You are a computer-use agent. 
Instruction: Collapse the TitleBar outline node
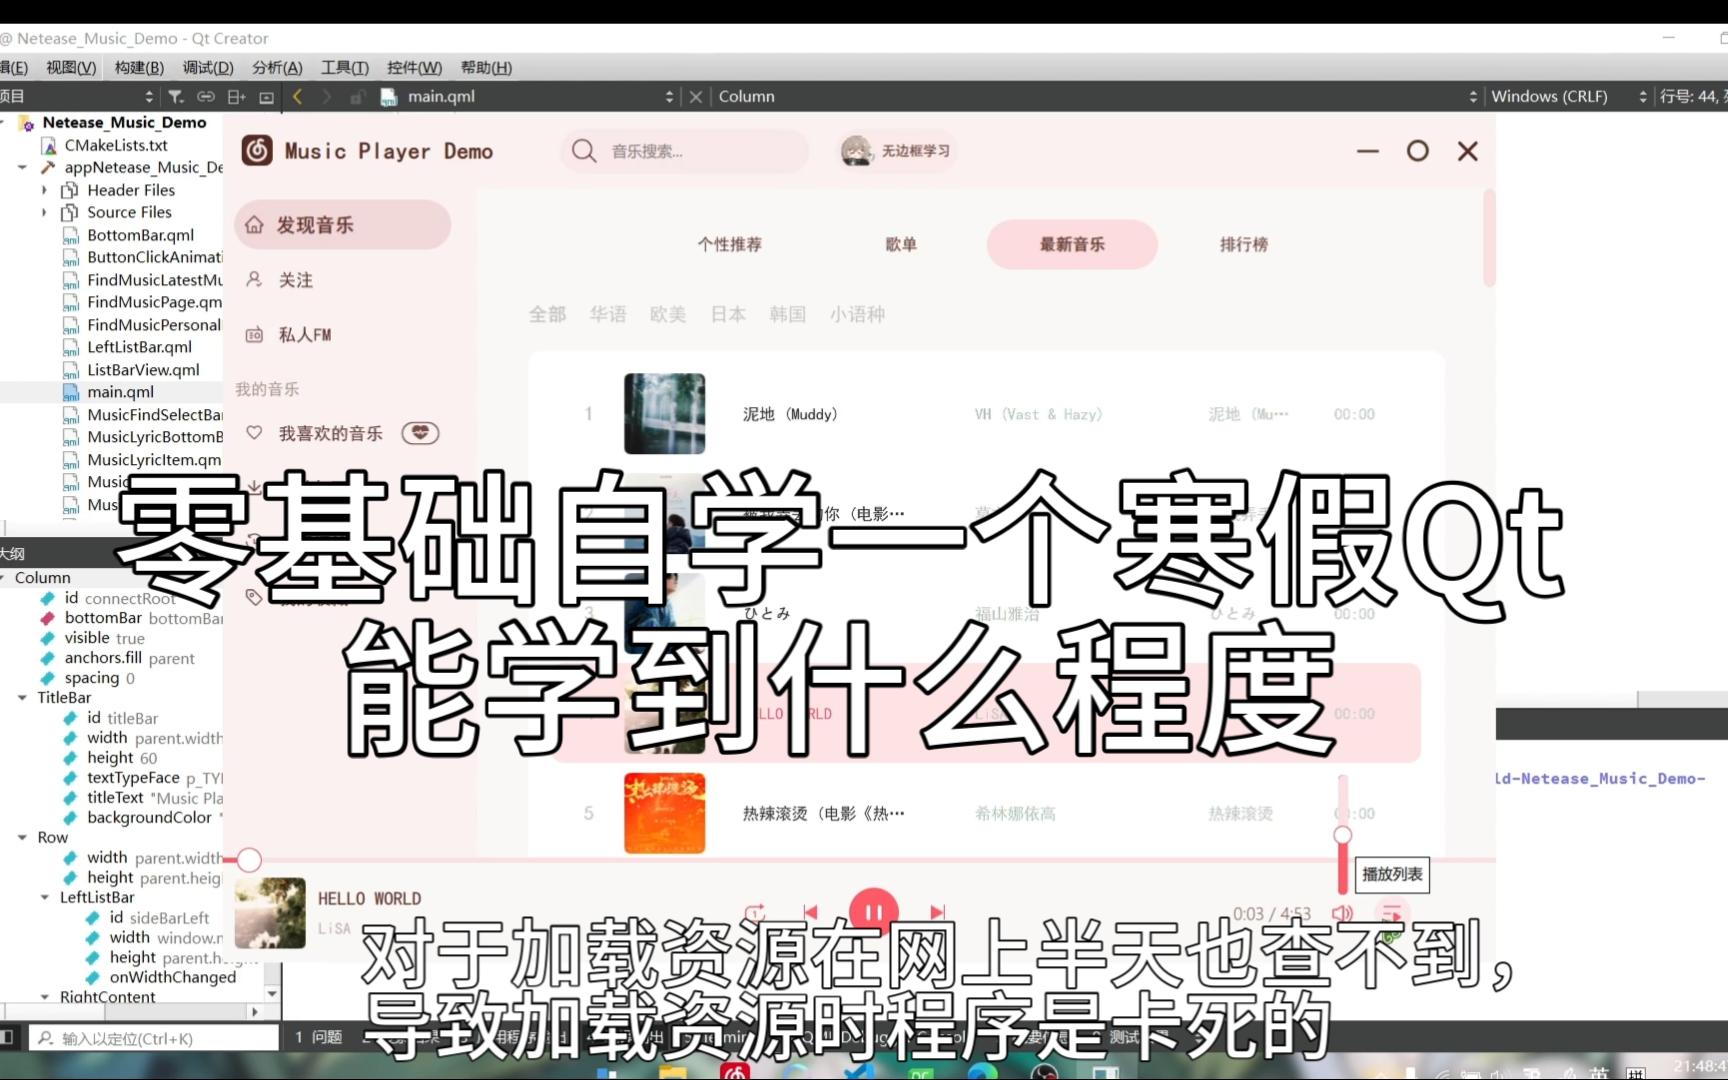tap(22, 697)
